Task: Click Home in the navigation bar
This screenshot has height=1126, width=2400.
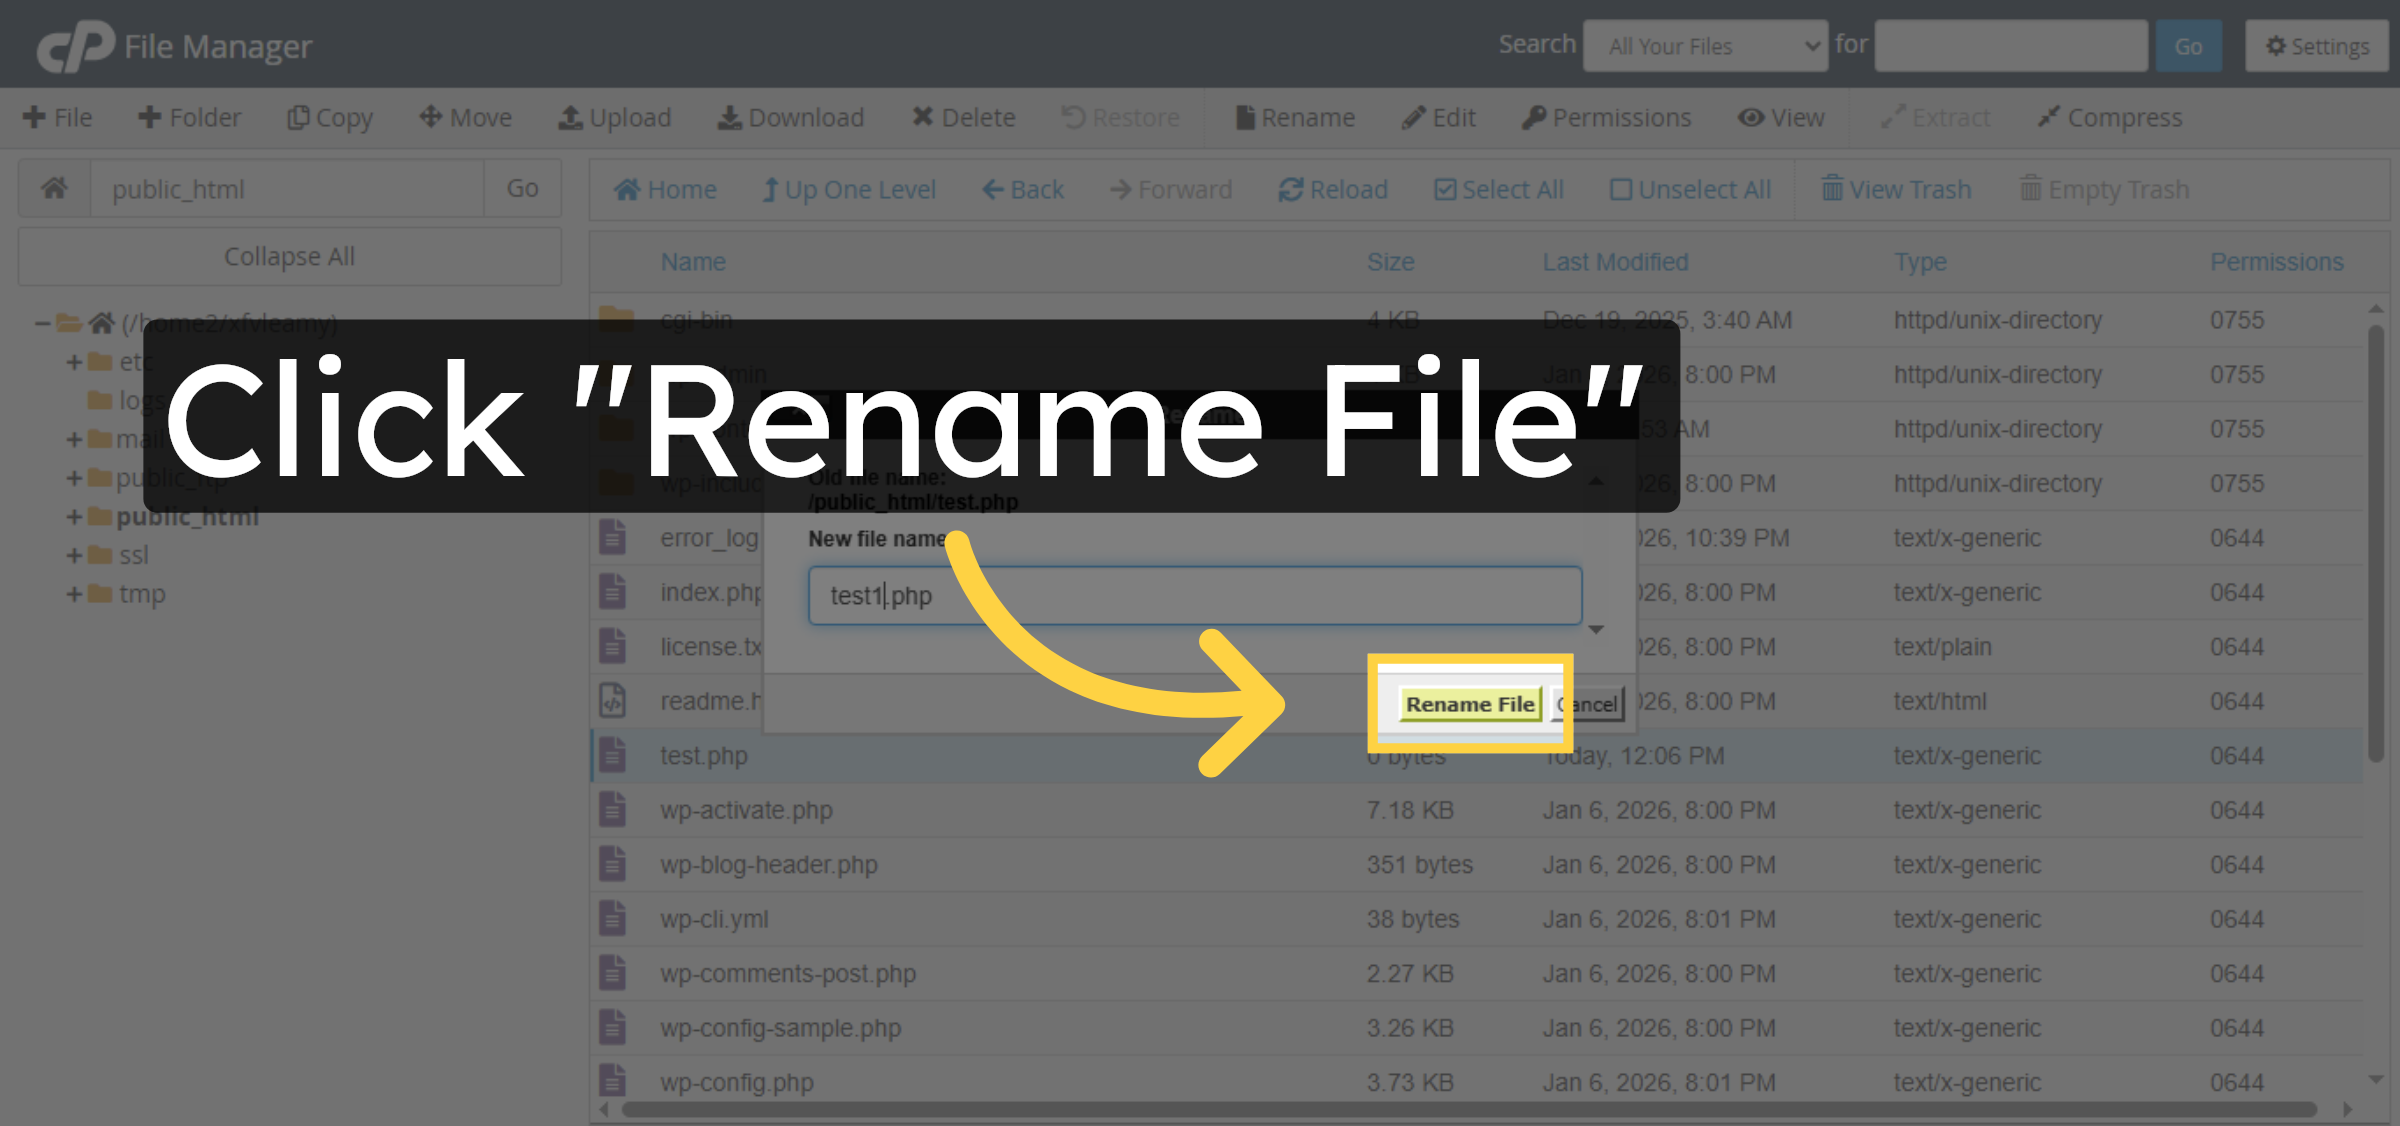Action: click(x=664, y=189)
